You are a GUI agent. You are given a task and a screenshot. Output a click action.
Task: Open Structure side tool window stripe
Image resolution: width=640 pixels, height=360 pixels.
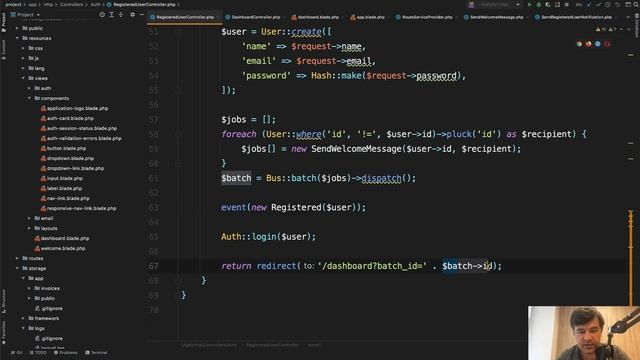pyautogui.click(x=4, y=301)
